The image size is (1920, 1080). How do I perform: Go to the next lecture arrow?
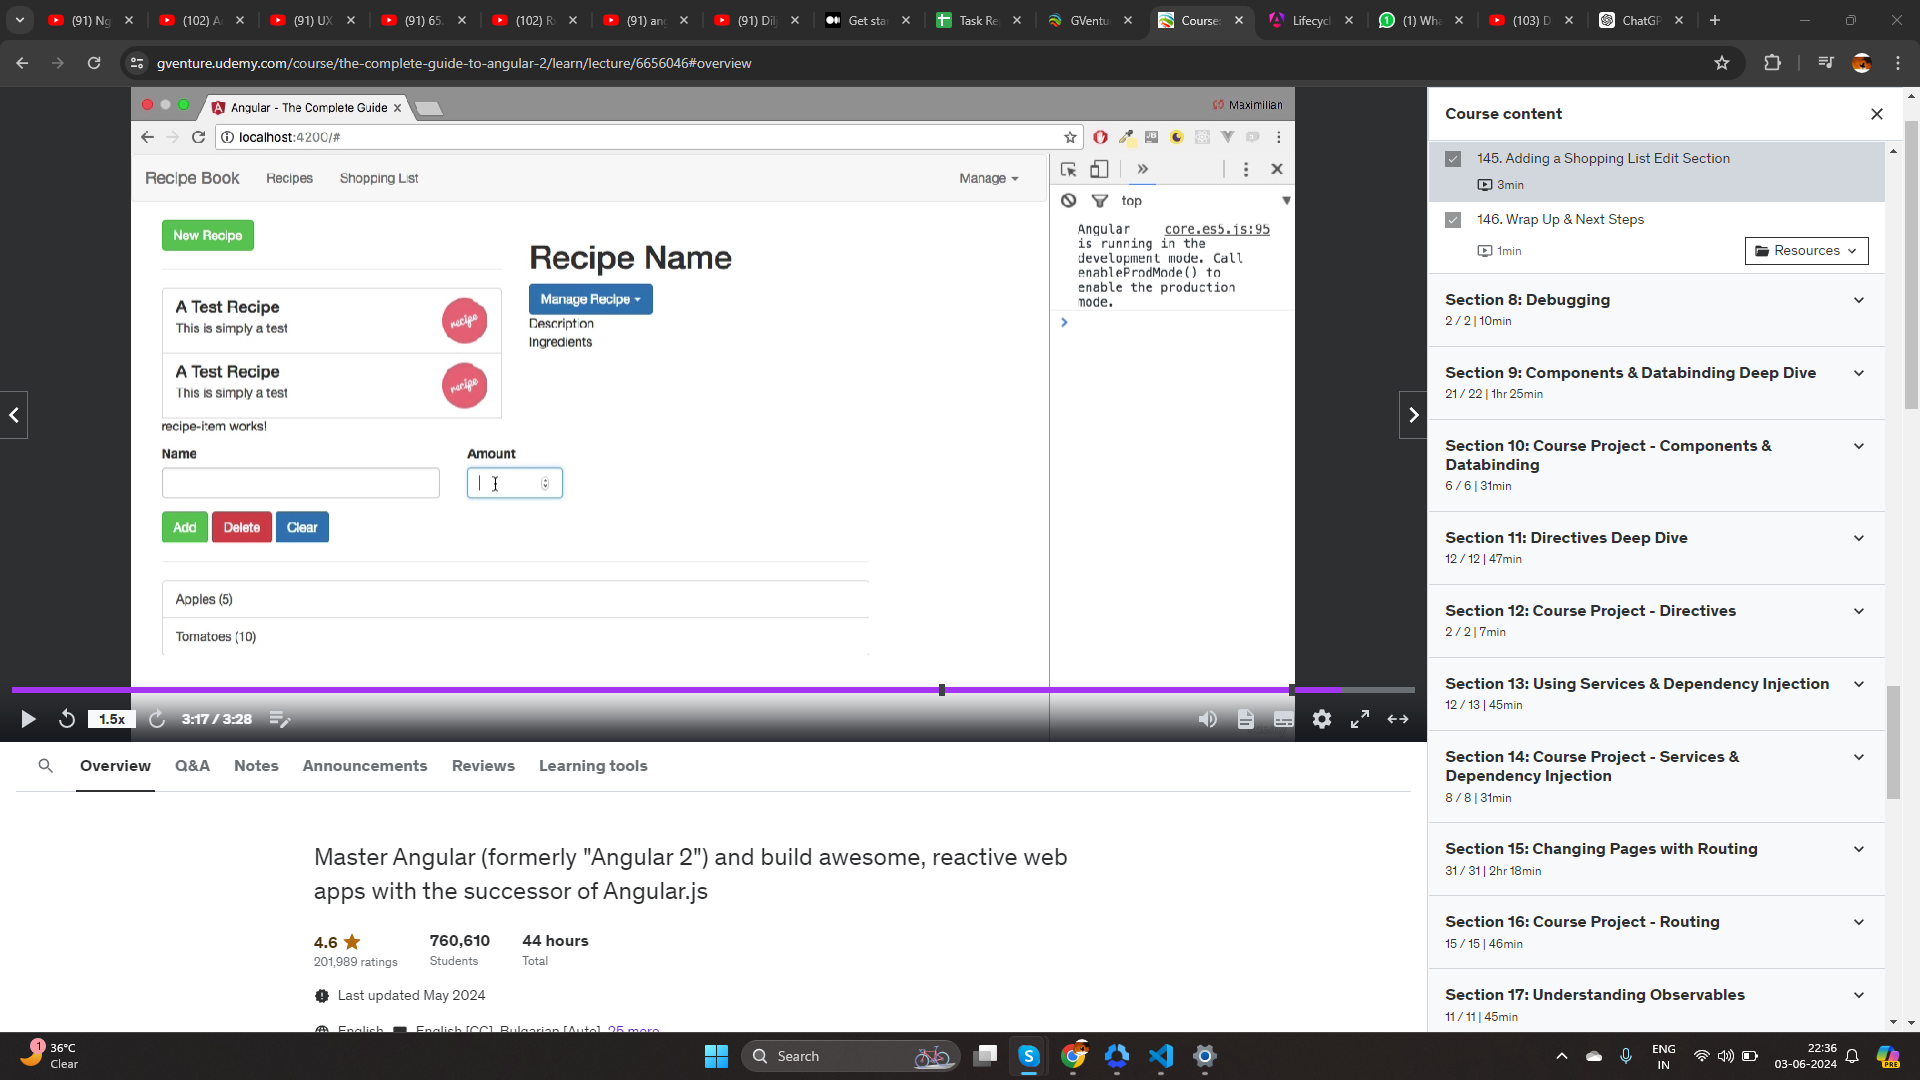1412,415
